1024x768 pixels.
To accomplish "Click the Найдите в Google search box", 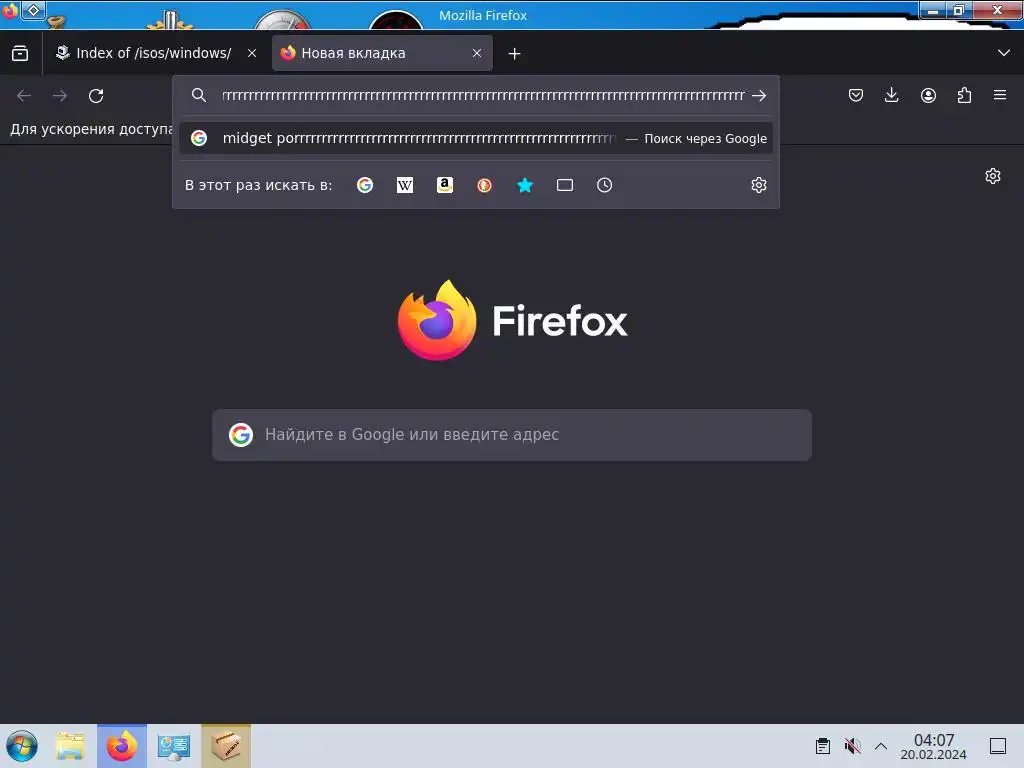I will (x=512, y=435).
